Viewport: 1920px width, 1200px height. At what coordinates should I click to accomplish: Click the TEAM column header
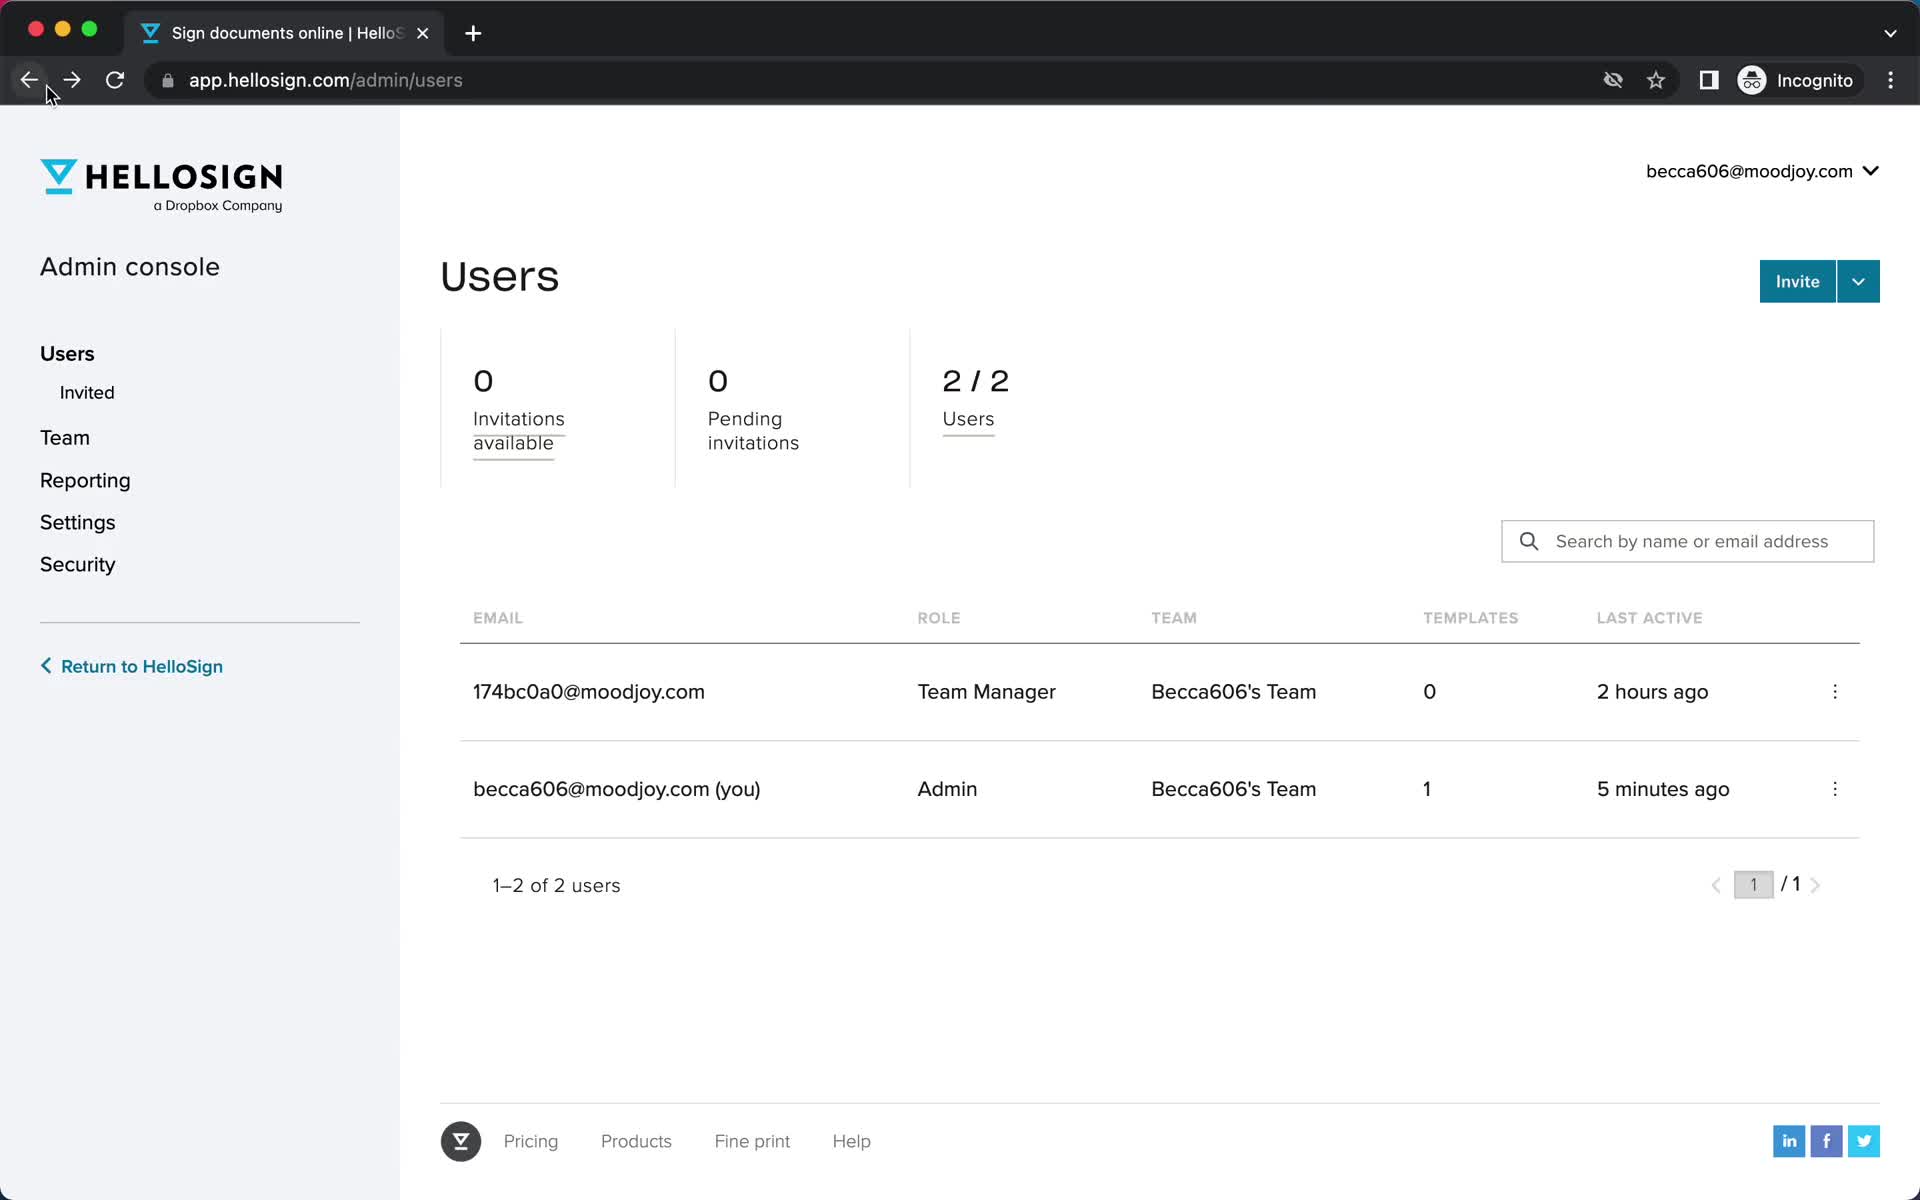pyautogui.click(x=1174, y=618)
